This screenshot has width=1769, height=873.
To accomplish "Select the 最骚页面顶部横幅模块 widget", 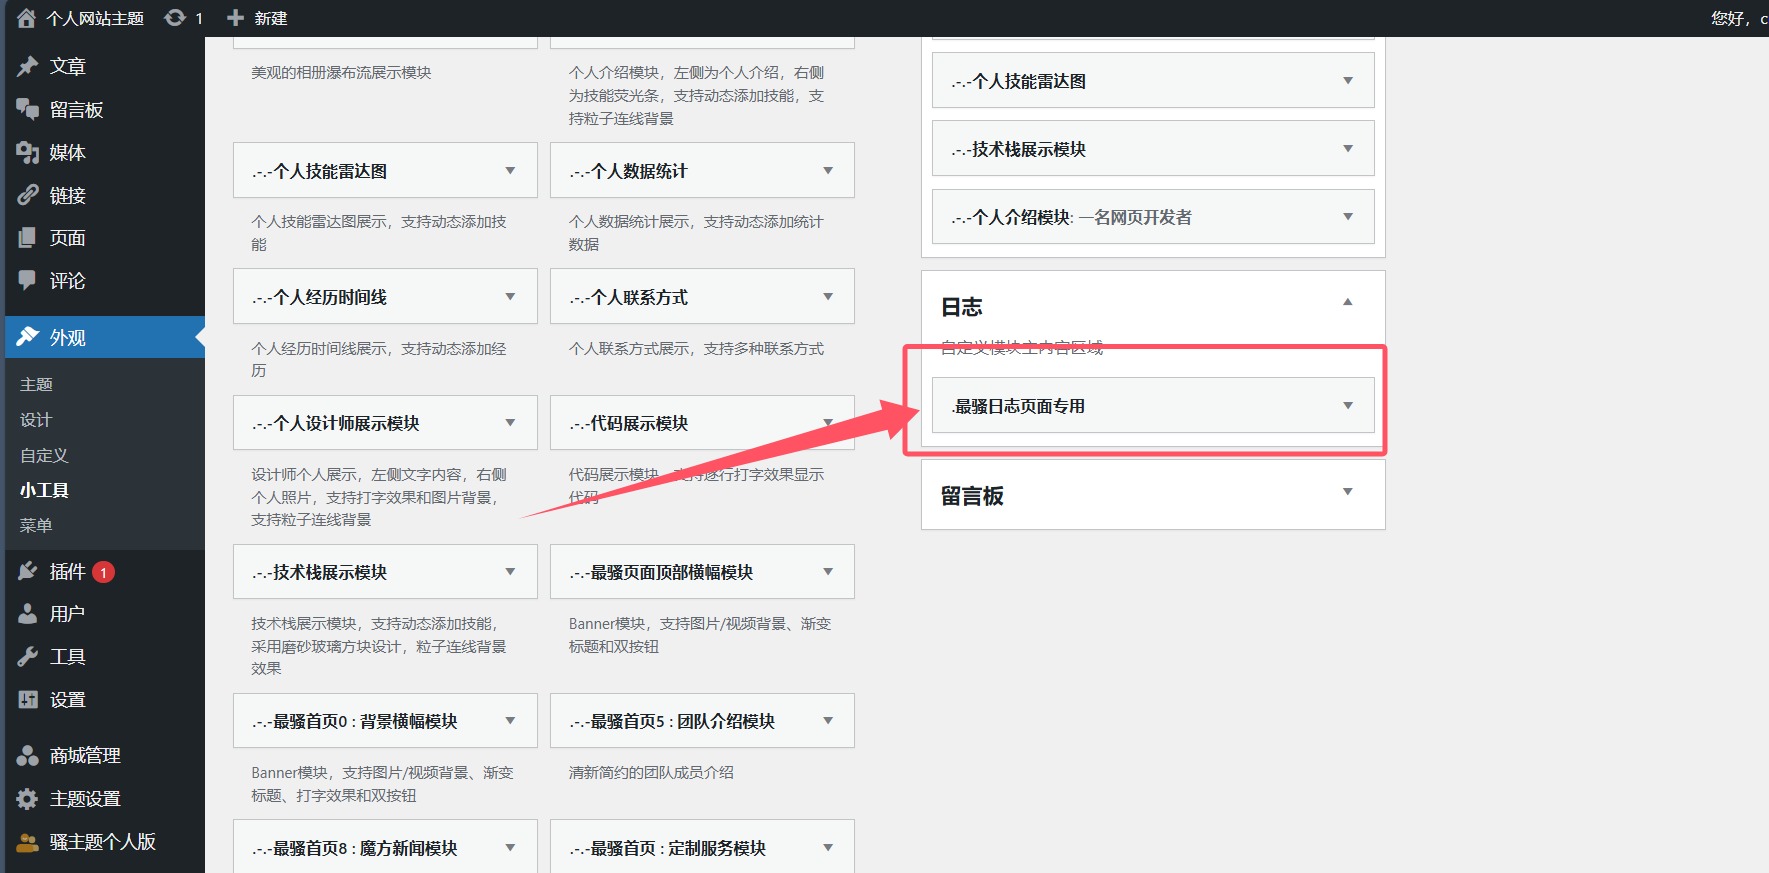I will pos(671,572).
